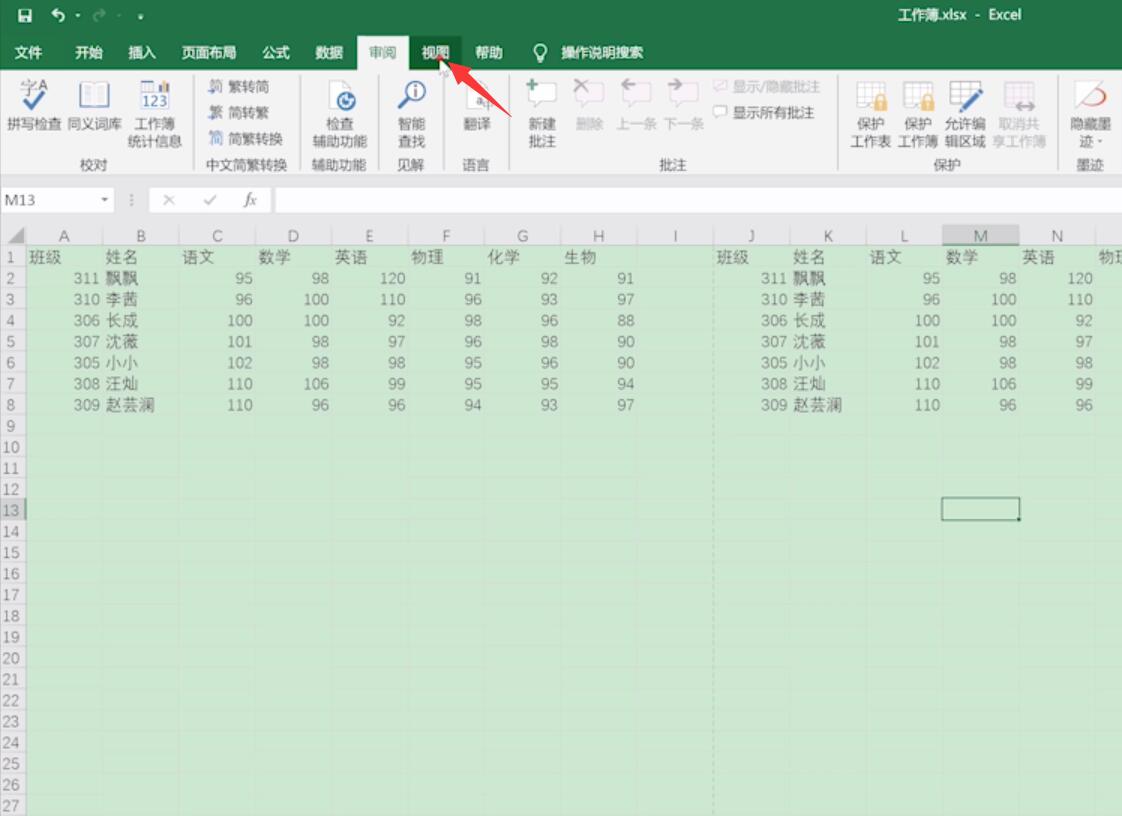Image resolution: width=1122 pixels, height=816 pixels.
Task: Select column M header
Action: (x=980, y=235)
